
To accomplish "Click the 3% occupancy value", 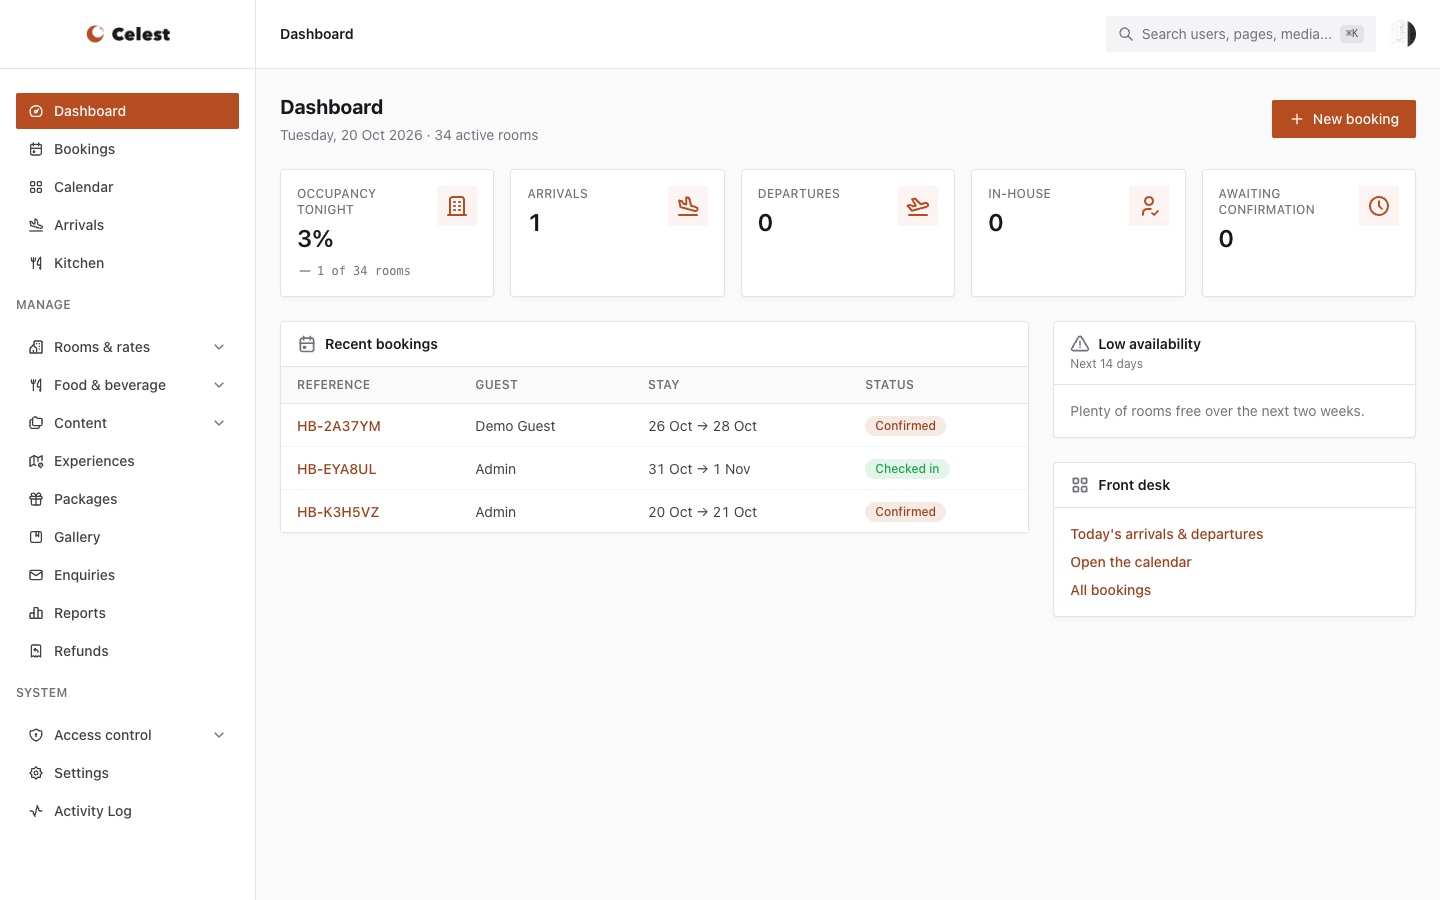I will pos(315,239).
